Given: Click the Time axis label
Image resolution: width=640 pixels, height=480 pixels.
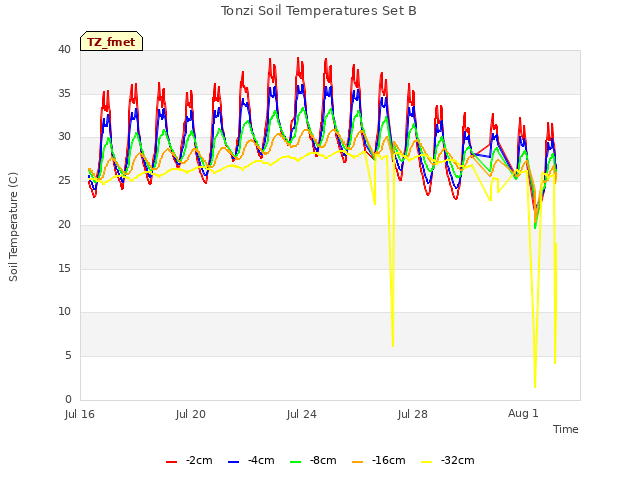Looking at the screenshot, I should click(565, 429).
